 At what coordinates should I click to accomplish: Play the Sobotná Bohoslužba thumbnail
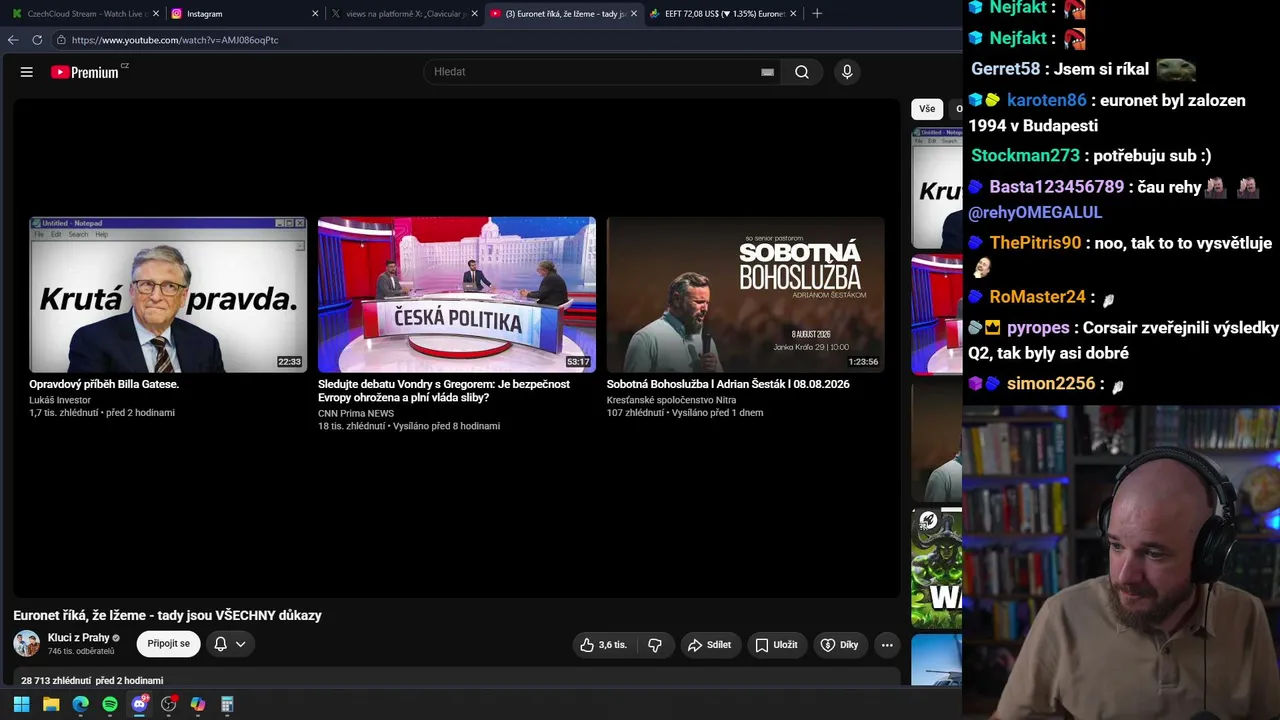click(746, 295)
